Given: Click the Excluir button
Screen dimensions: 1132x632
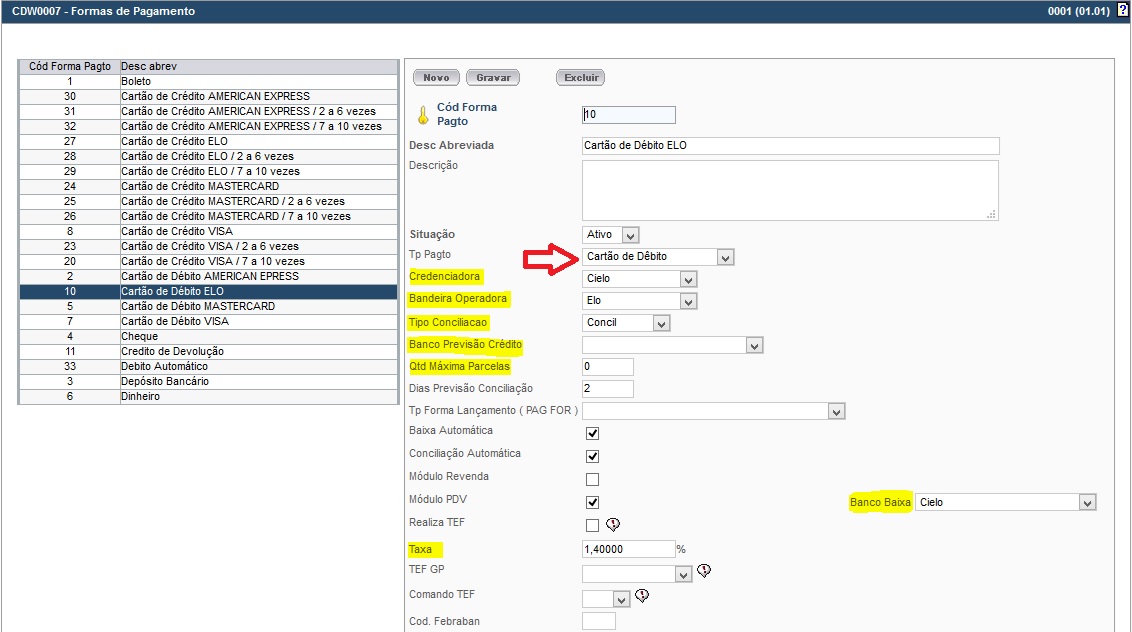Looking at the screenshot, I should tap(581, 78).
